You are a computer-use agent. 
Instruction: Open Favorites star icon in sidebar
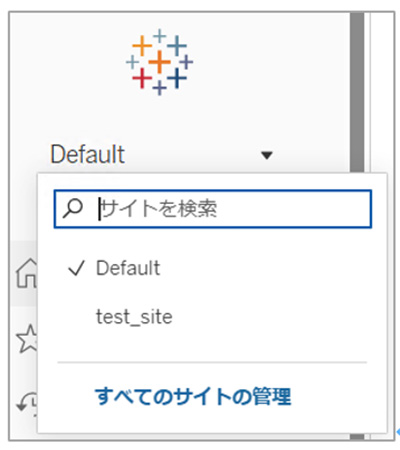(x=27, y=338)
